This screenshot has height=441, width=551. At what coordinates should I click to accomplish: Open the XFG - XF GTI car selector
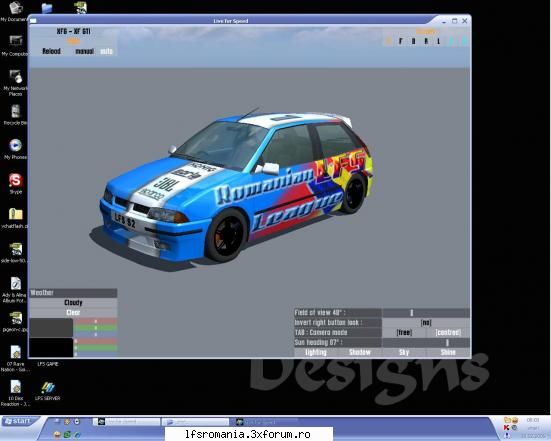click(73, 31)
